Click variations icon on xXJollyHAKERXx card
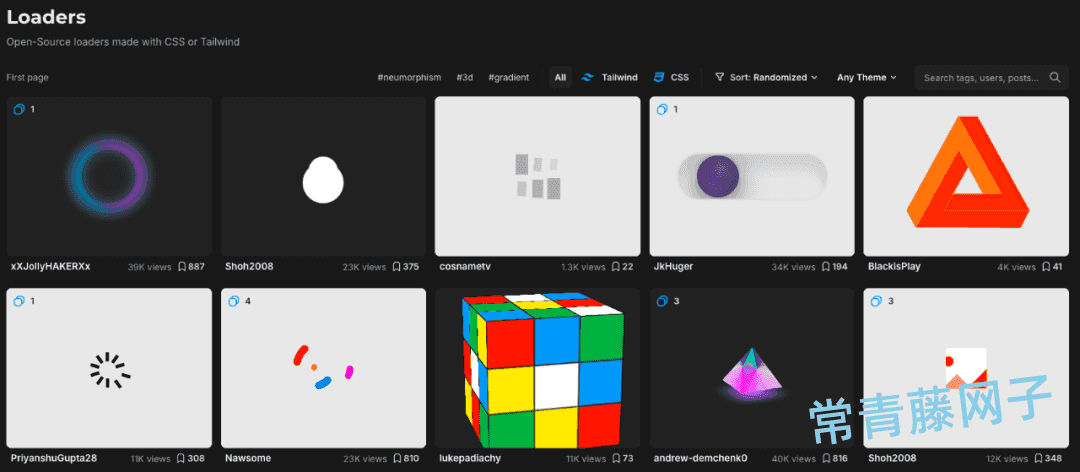Image resolution: width=1080 pixels, height=472 pixels. click(19, 109)
